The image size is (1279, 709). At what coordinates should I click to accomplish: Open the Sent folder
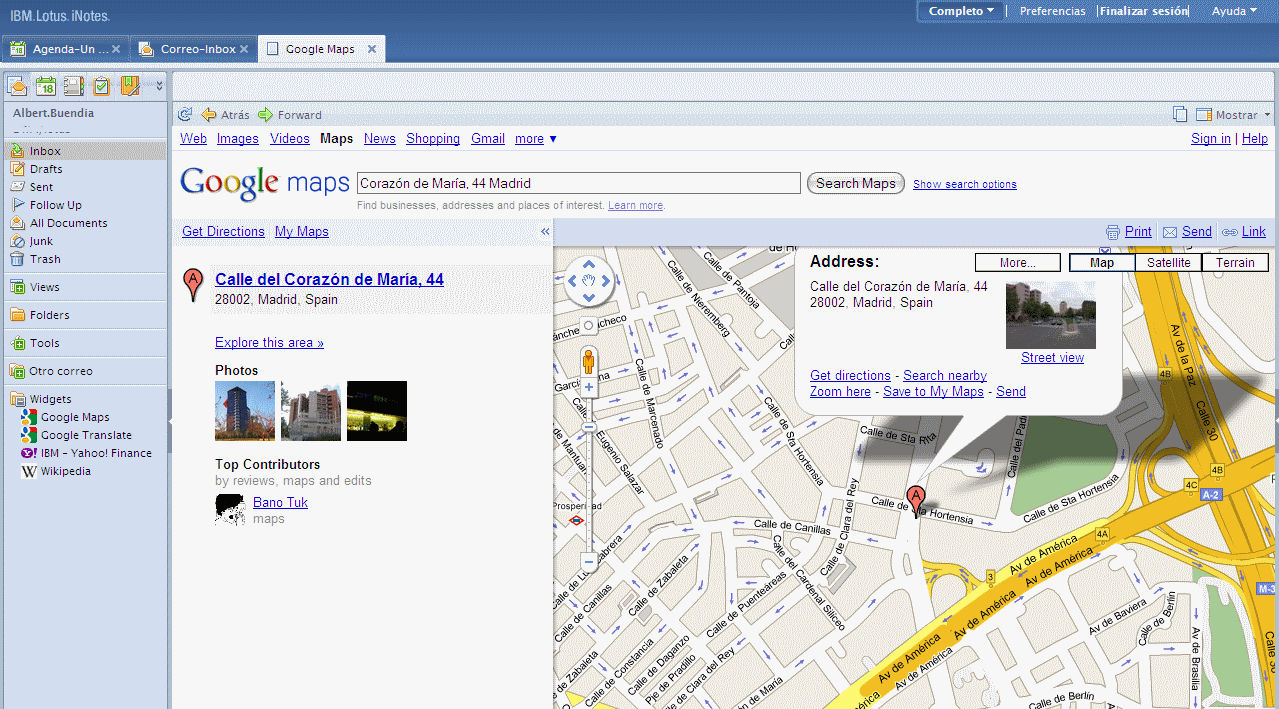tap(41, 187)
